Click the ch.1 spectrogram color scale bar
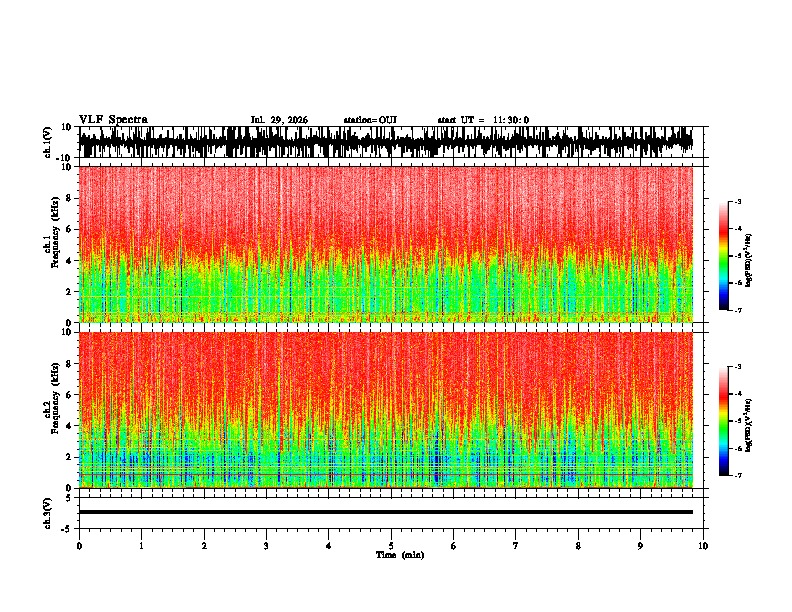The image size is (792, 612). pyautogui.click(x=723, y=255)
